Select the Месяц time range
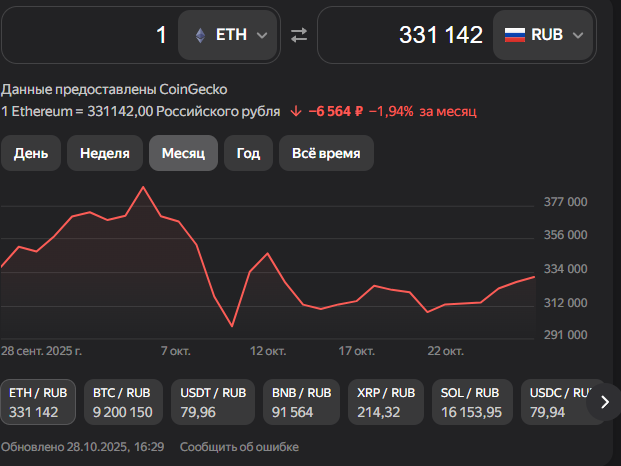 (183, 153)
